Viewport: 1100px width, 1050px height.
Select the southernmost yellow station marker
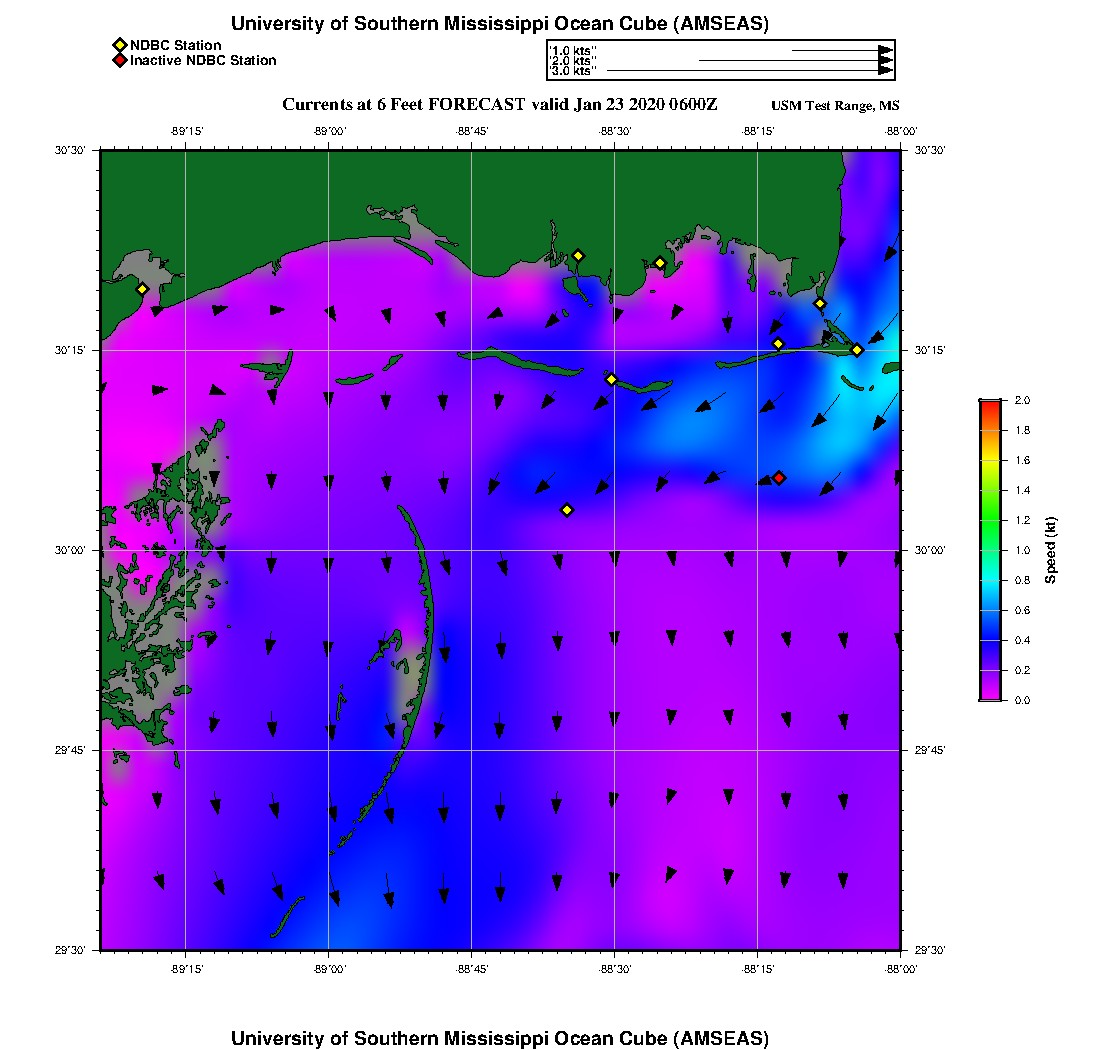(x=567, y=510)
